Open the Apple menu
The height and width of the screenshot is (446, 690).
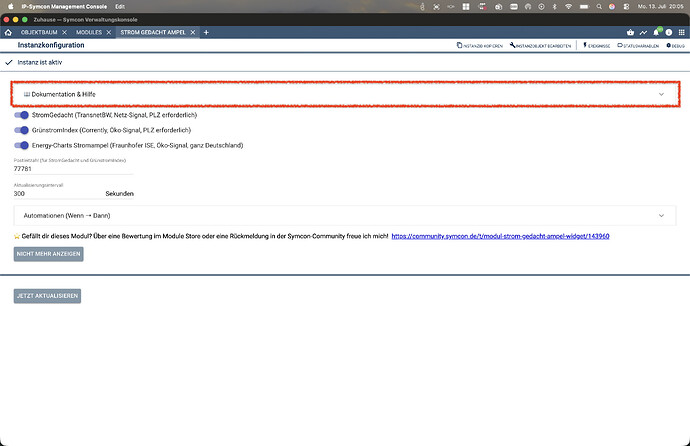[11, 7]
